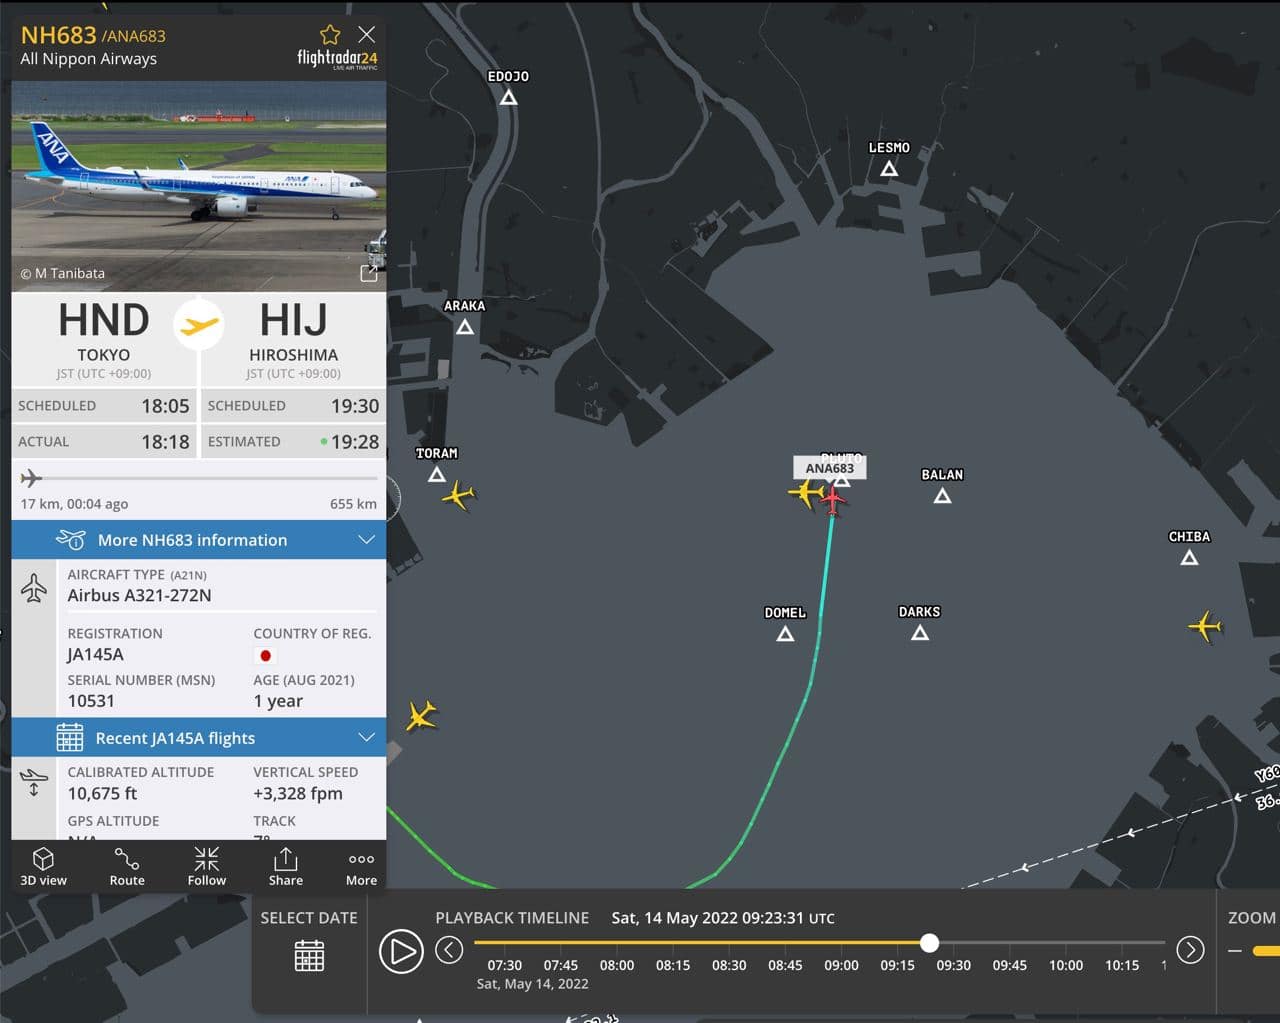Step playback timeline backward arrow
Screen dimensions: 1280x1023
[x=449, y=950]
